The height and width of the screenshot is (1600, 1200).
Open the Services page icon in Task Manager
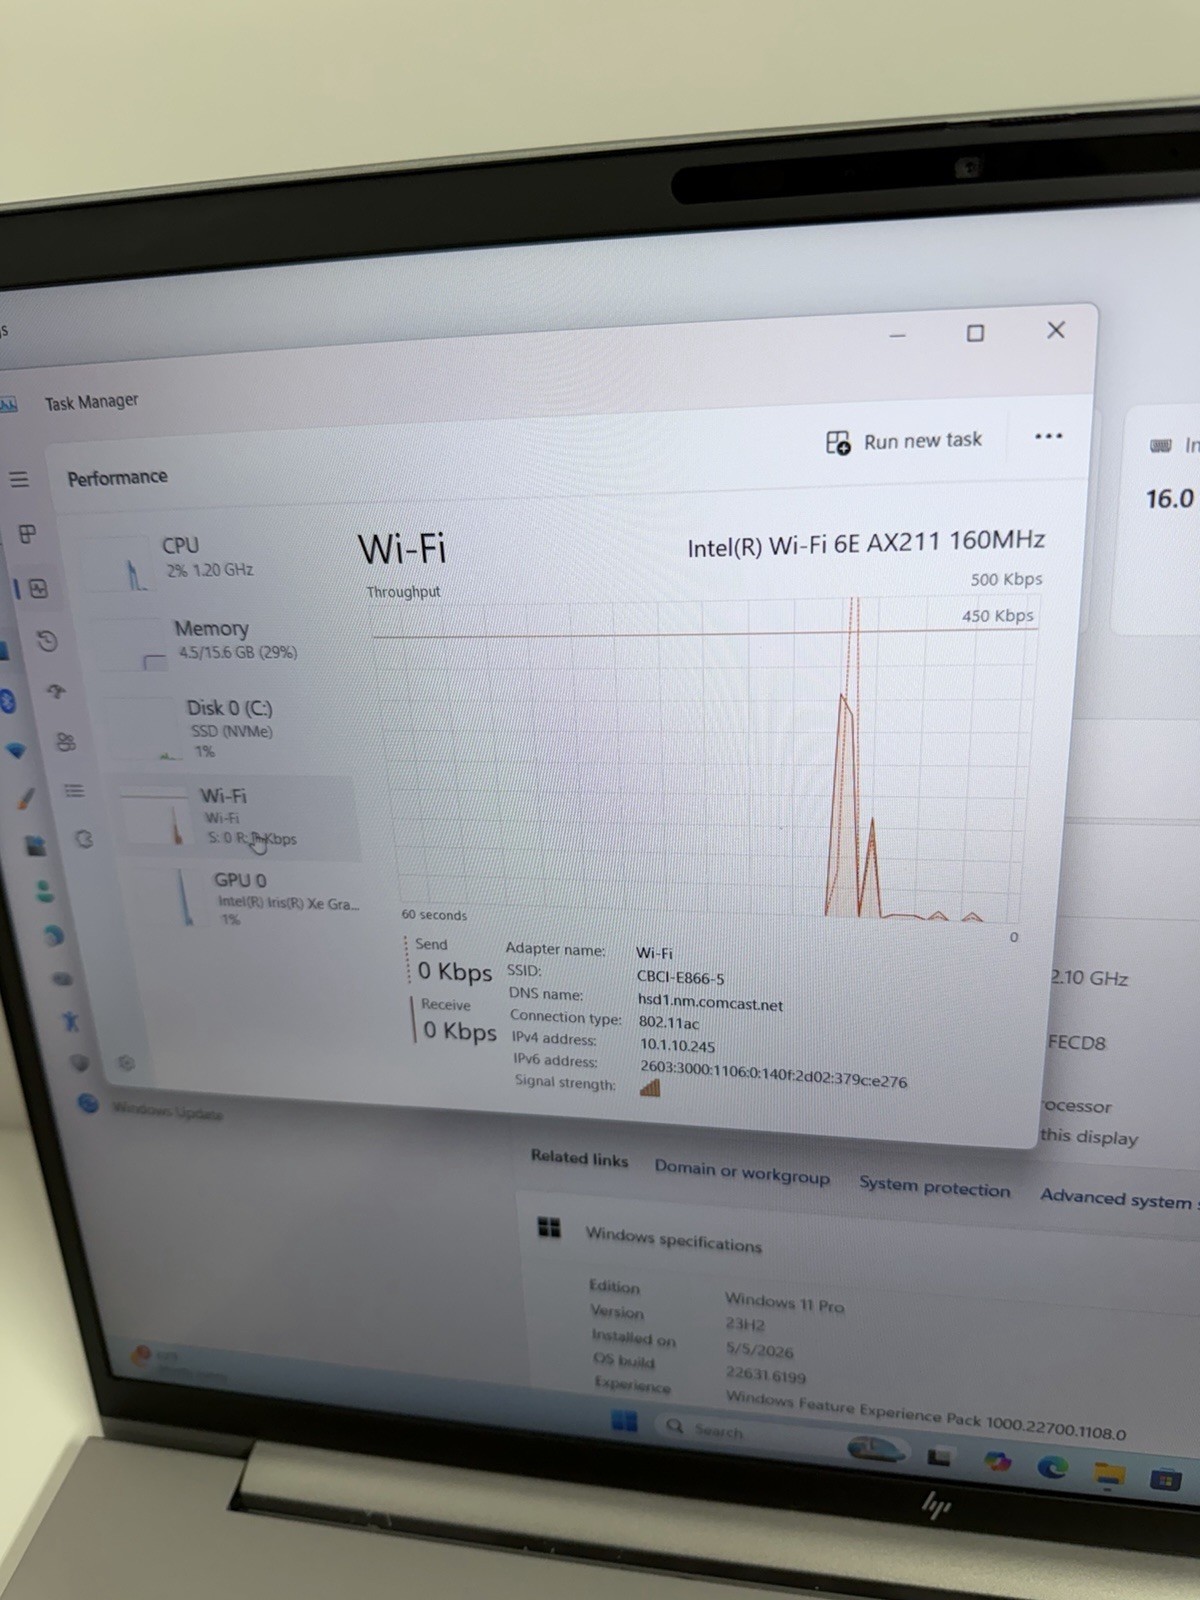pyautogui.click(x=84, y=840)
